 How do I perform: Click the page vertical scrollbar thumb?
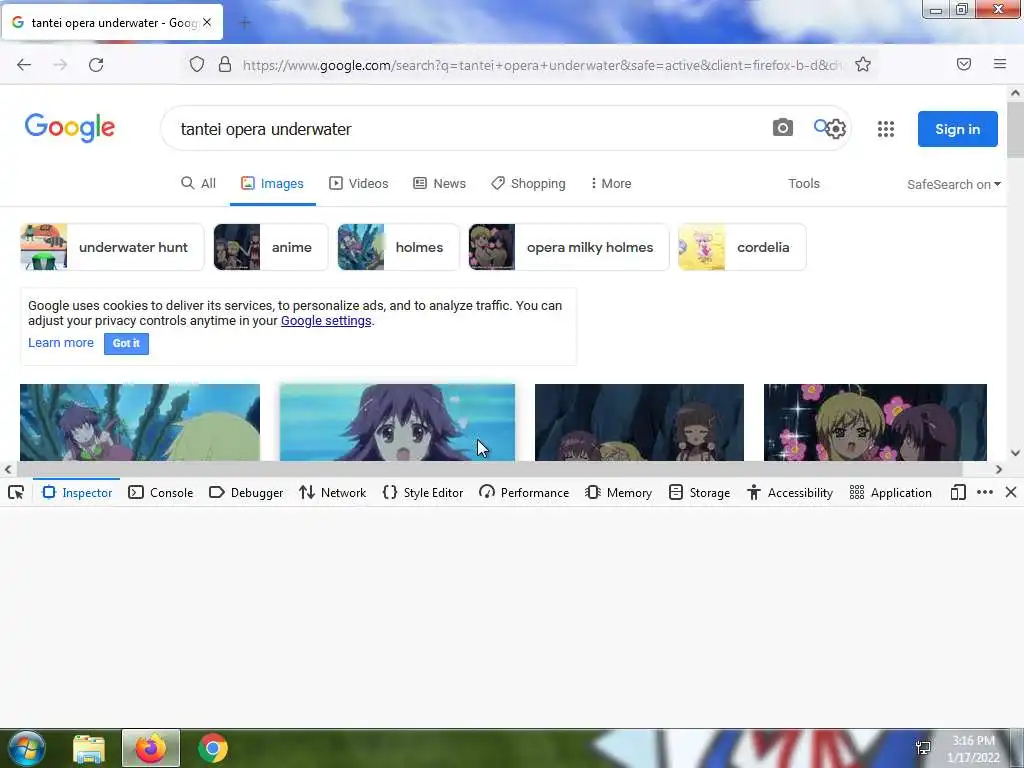pos(1015,129)
